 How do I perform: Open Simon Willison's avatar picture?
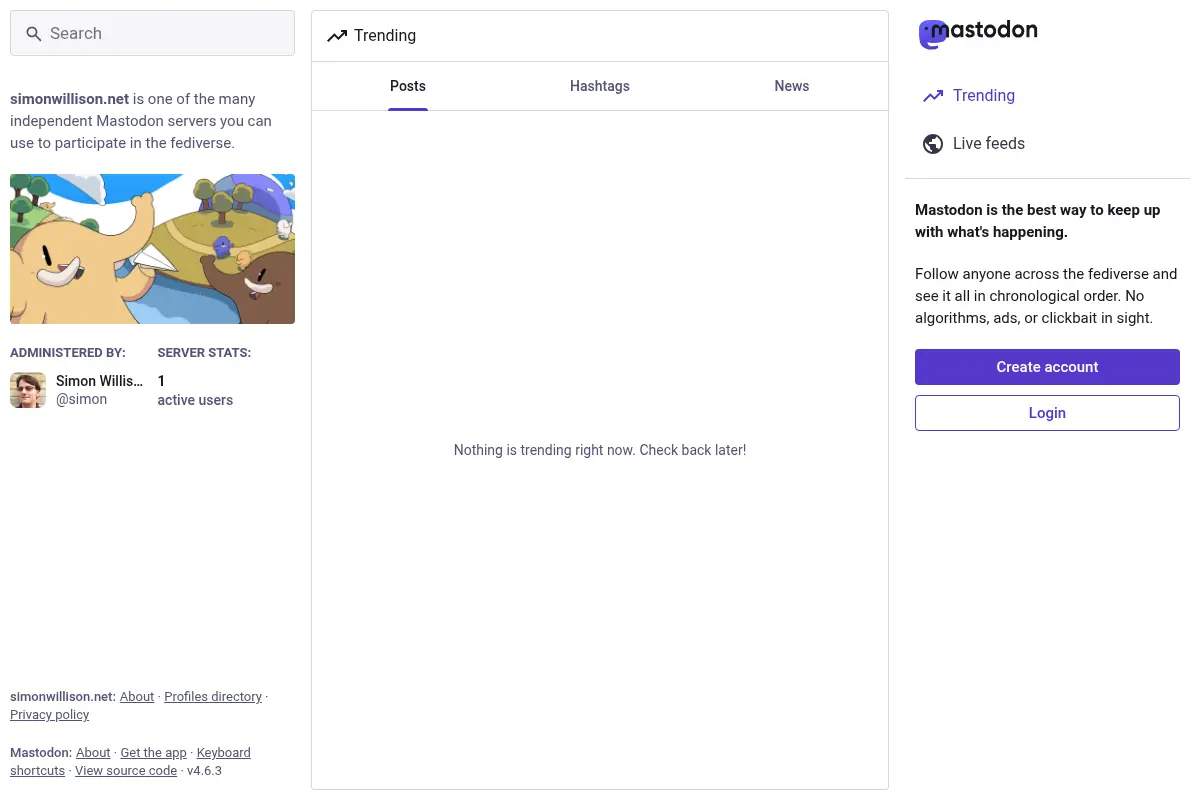coord(28,390)
